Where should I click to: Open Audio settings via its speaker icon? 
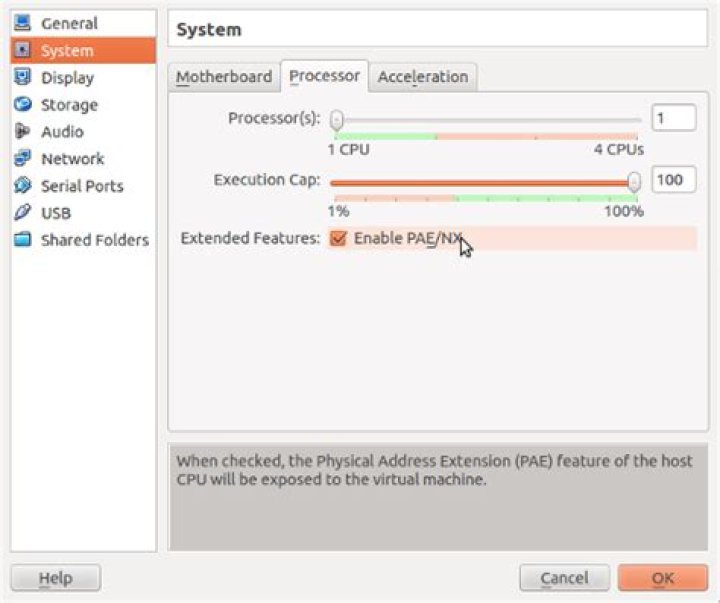coord(22,131)
